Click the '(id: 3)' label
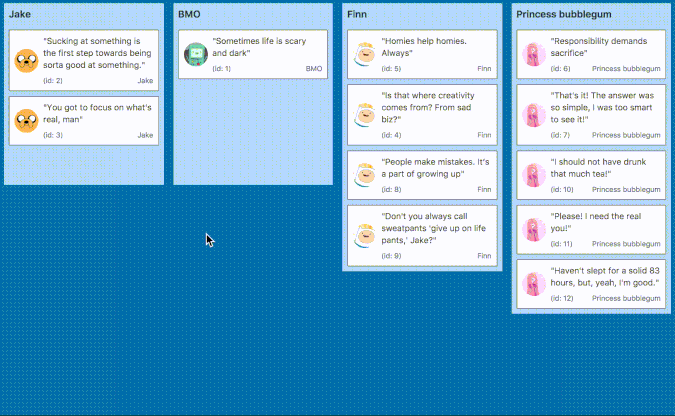This screenshot has height=416, width=675. click(x=53, y=135)
